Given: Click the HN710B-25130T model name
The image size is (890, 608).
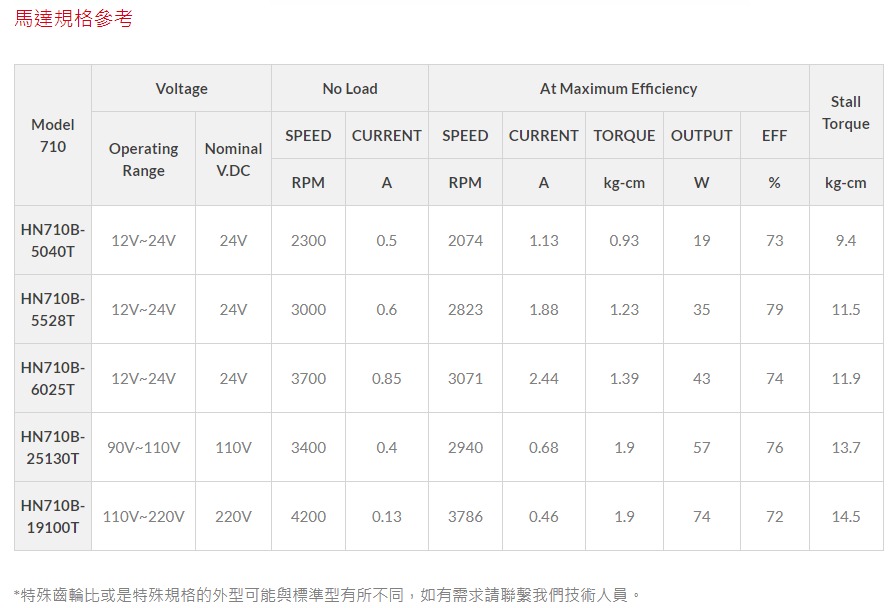Looking at the screenshot, I should pos(53,447).
